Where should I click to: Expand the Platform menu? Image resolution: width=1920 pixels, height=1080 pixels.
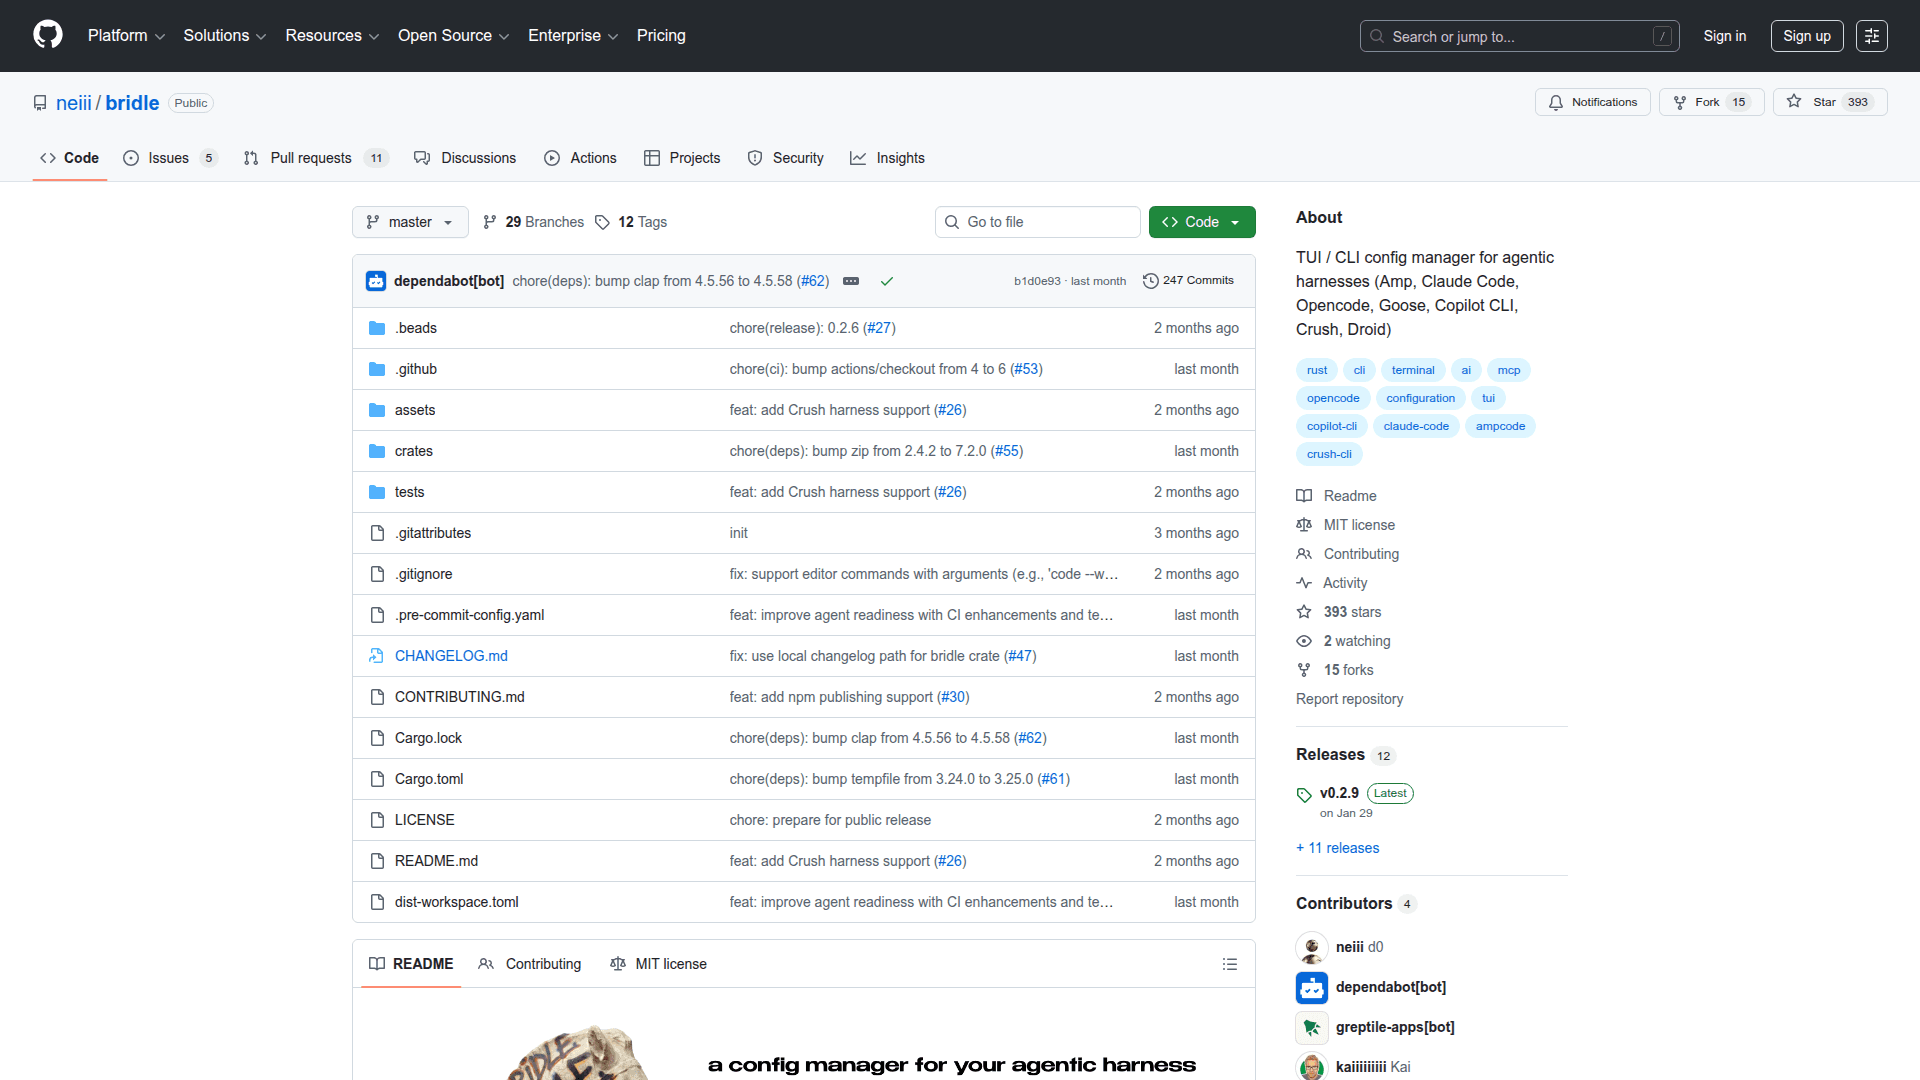126,36
